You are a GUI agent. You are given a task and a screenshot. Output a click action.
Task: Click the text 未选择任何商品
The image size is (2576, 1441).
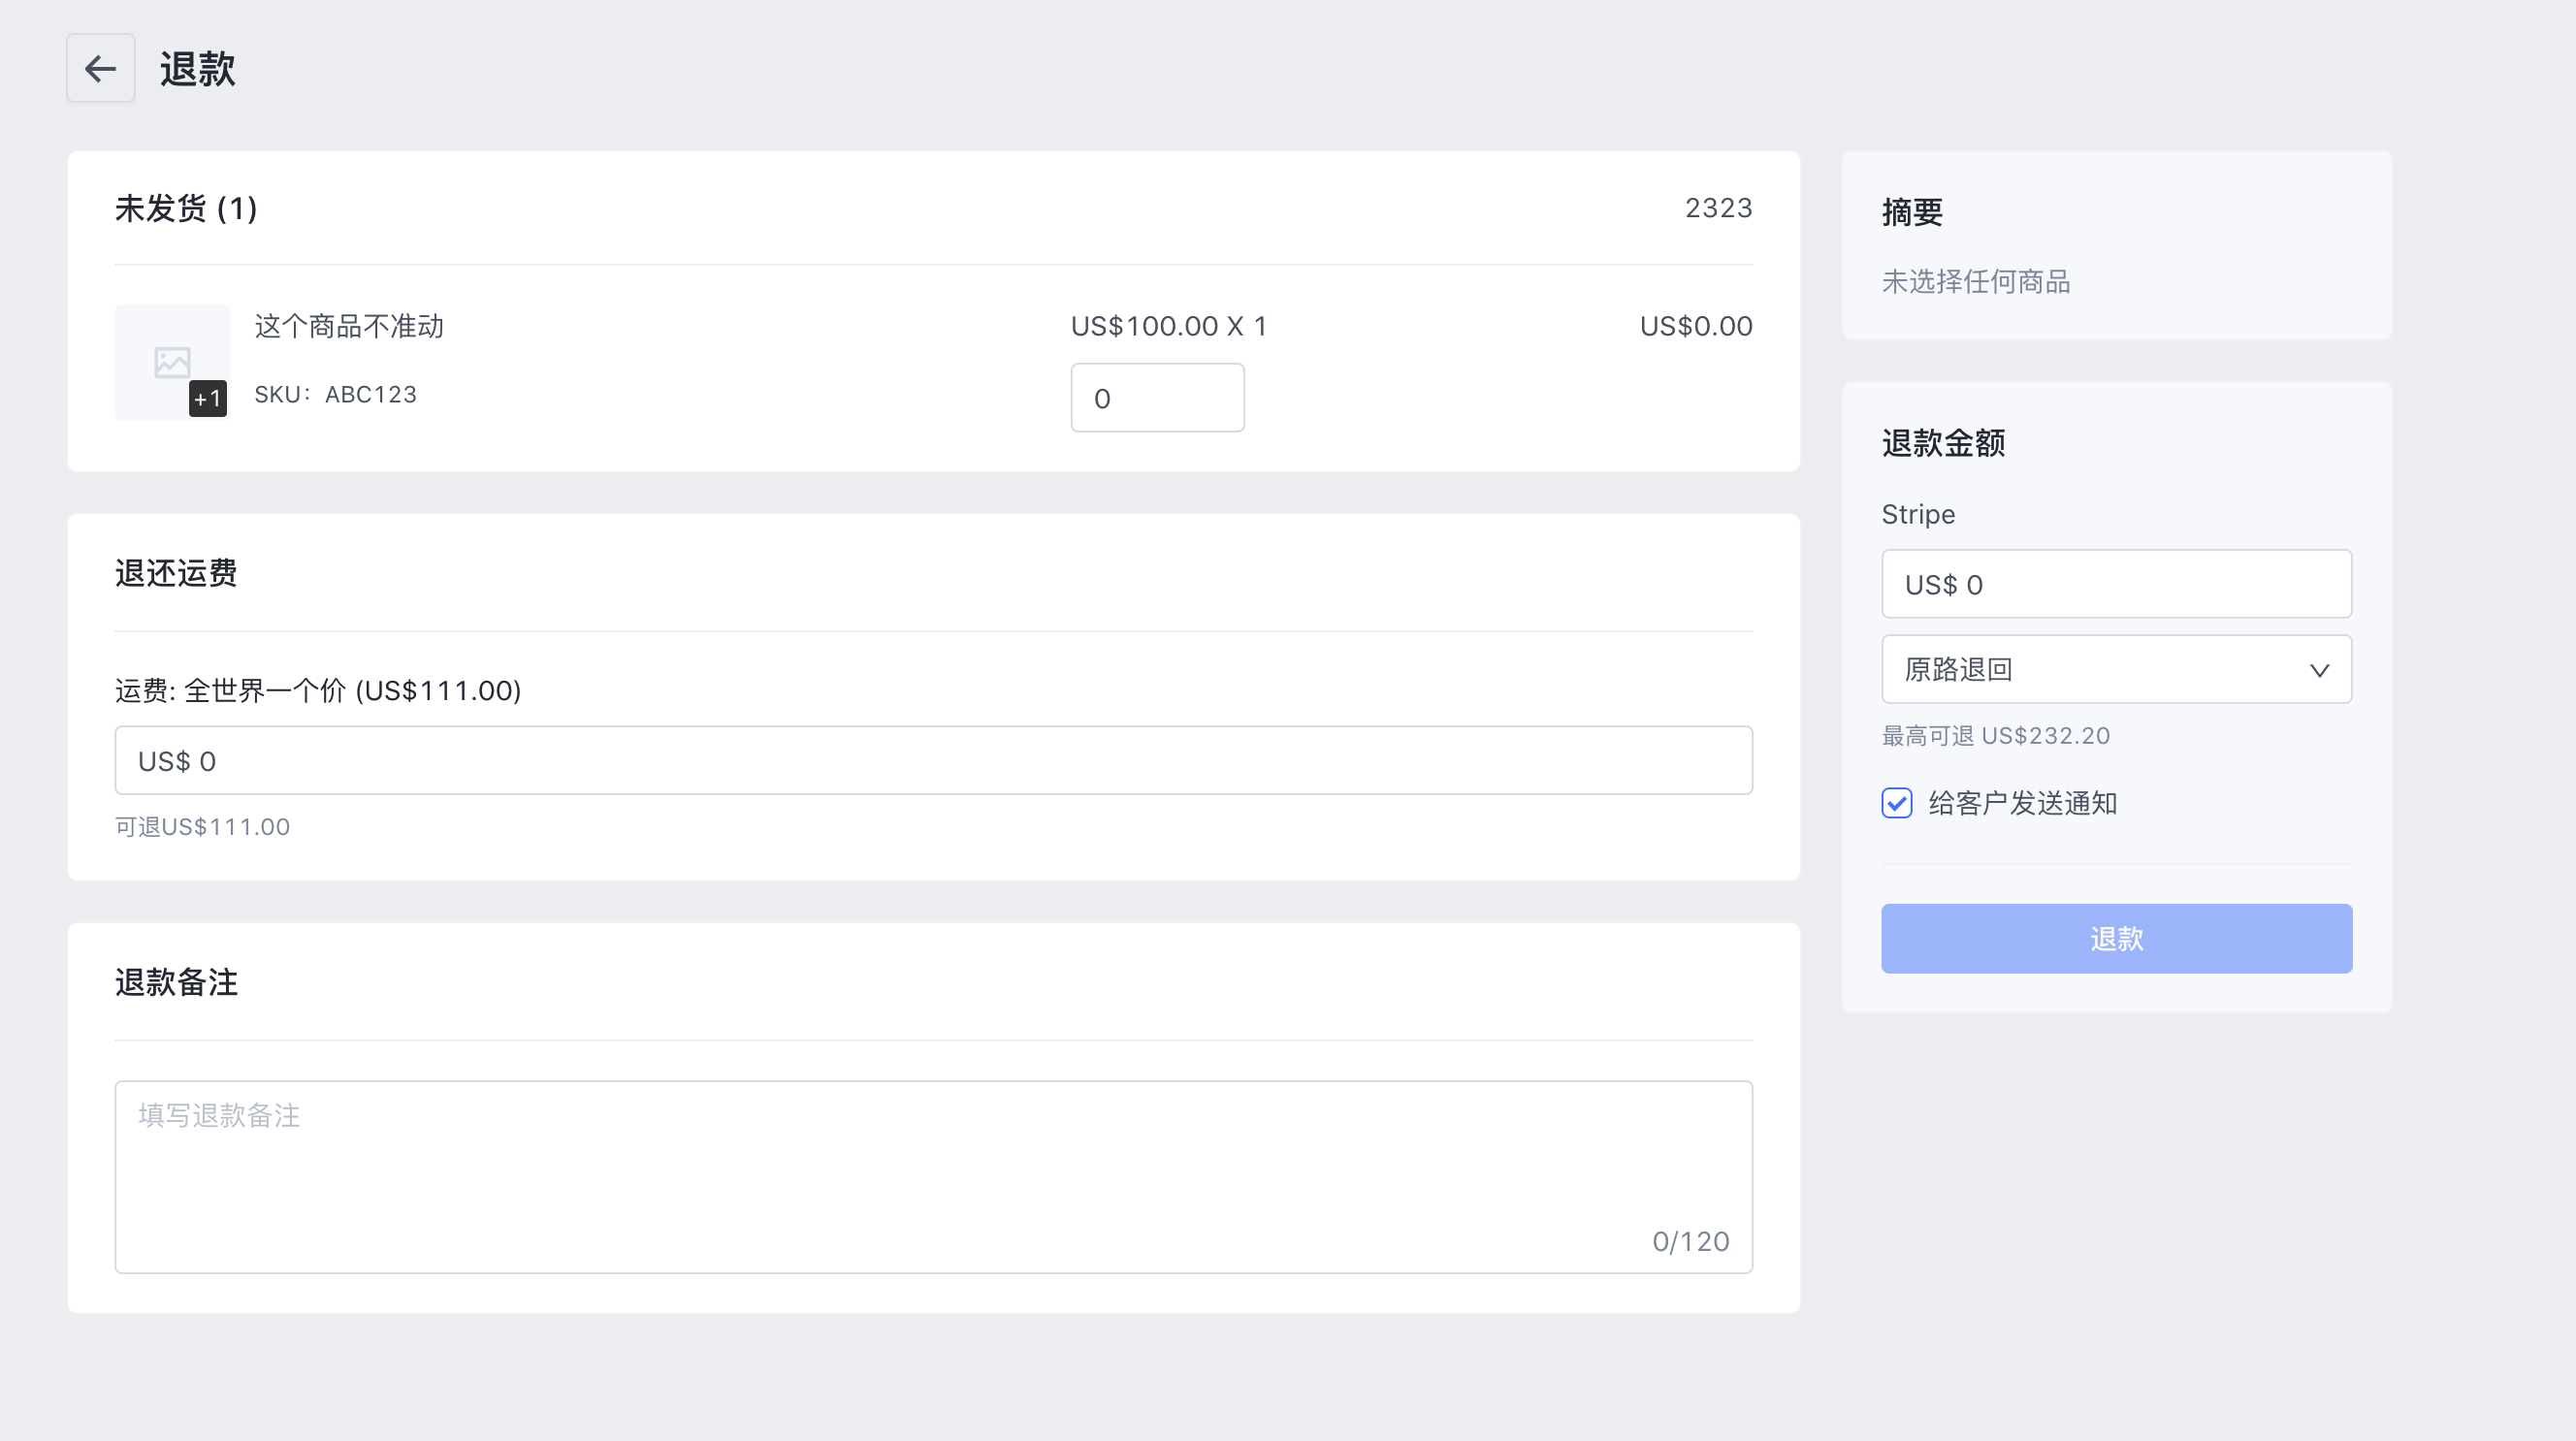1976,282
